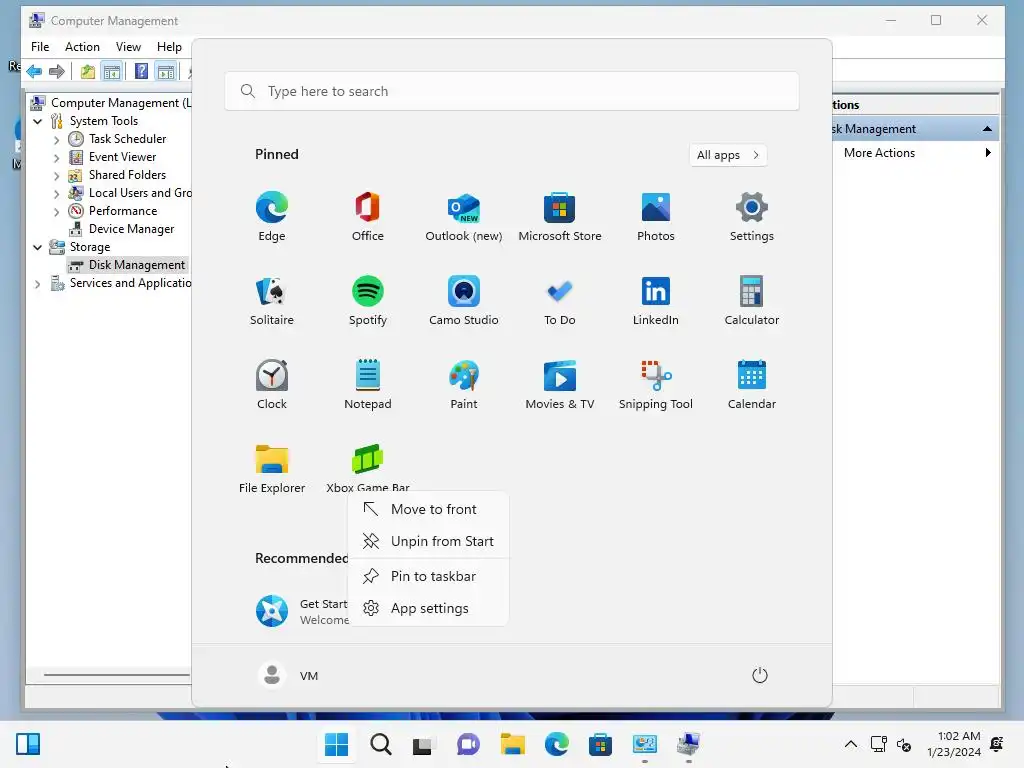Open the Get Started recommended item
Viewport: 1024px width, 768px height.
click(x=302, y=611)
